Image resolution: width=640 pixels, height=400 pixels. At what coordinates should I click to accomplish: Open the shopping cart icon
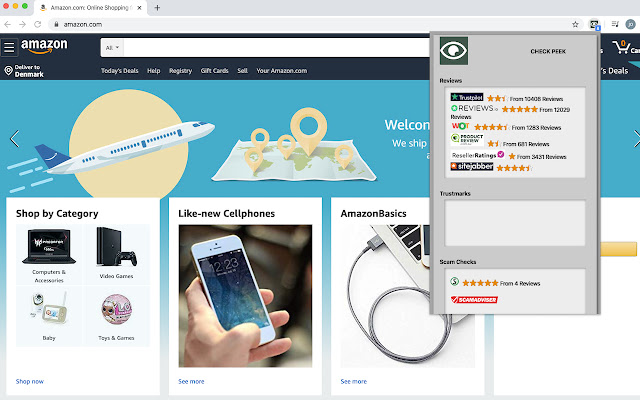click(621, 47)
